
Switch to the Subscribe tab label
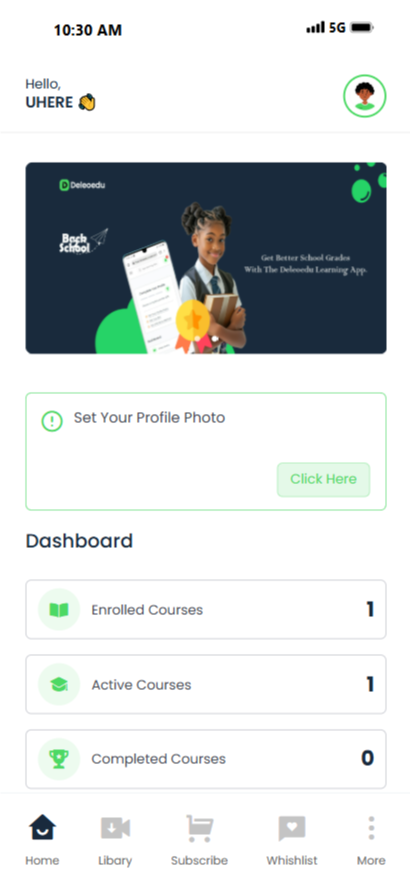pyautogui.click(x=199, y=861)
